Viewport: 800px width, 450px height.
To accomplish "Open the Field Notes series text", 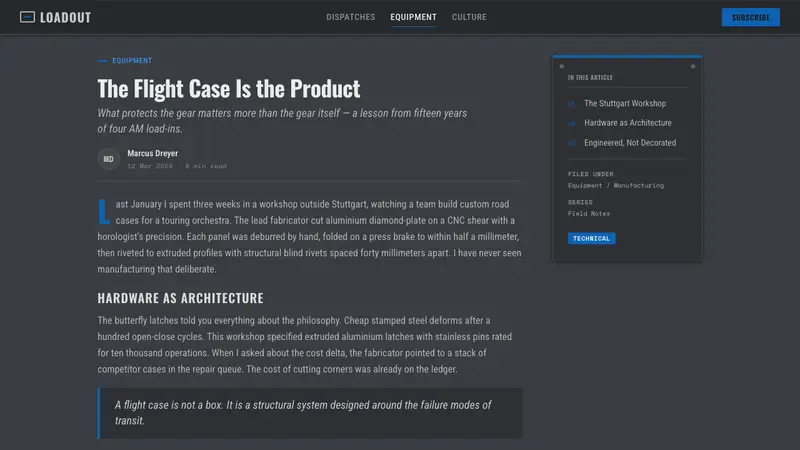I will 589,213.
